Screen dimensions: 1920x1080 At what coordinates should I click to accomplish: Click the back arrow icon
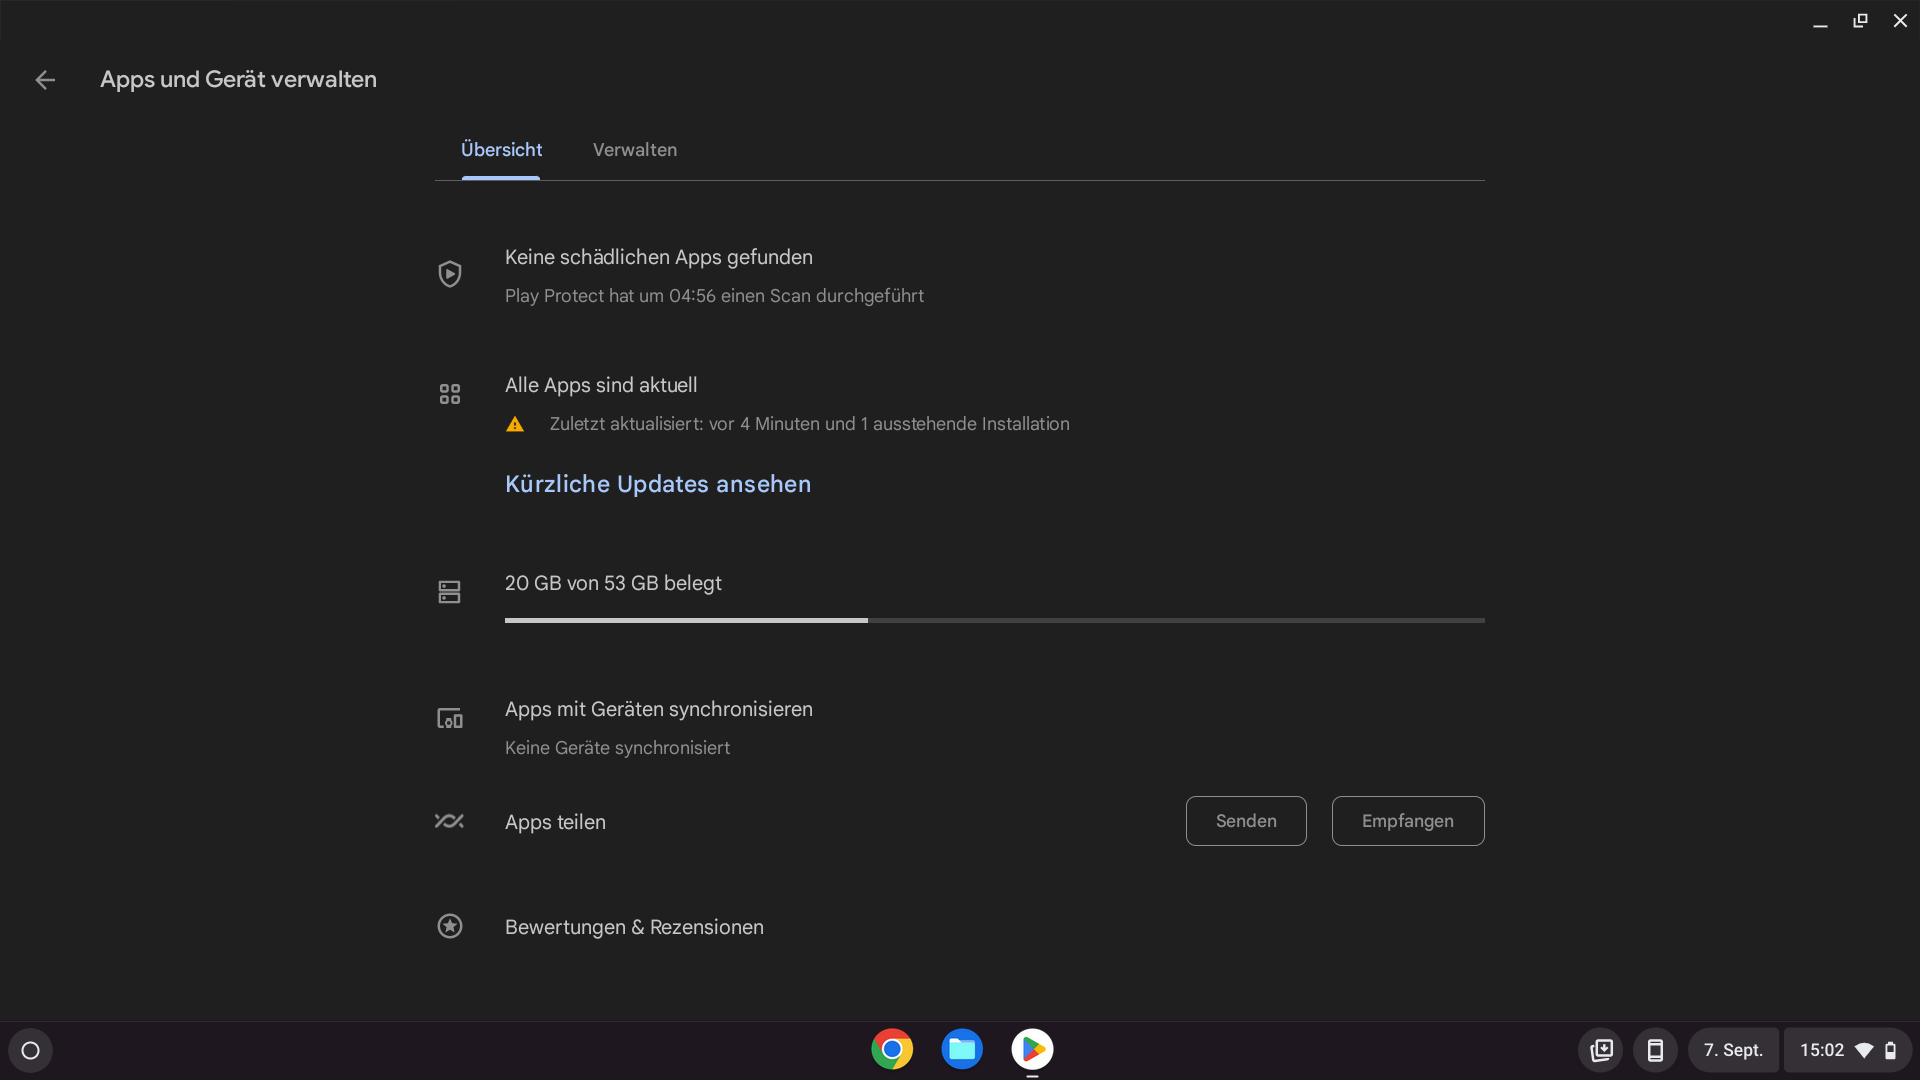click(x=45, y=80)
